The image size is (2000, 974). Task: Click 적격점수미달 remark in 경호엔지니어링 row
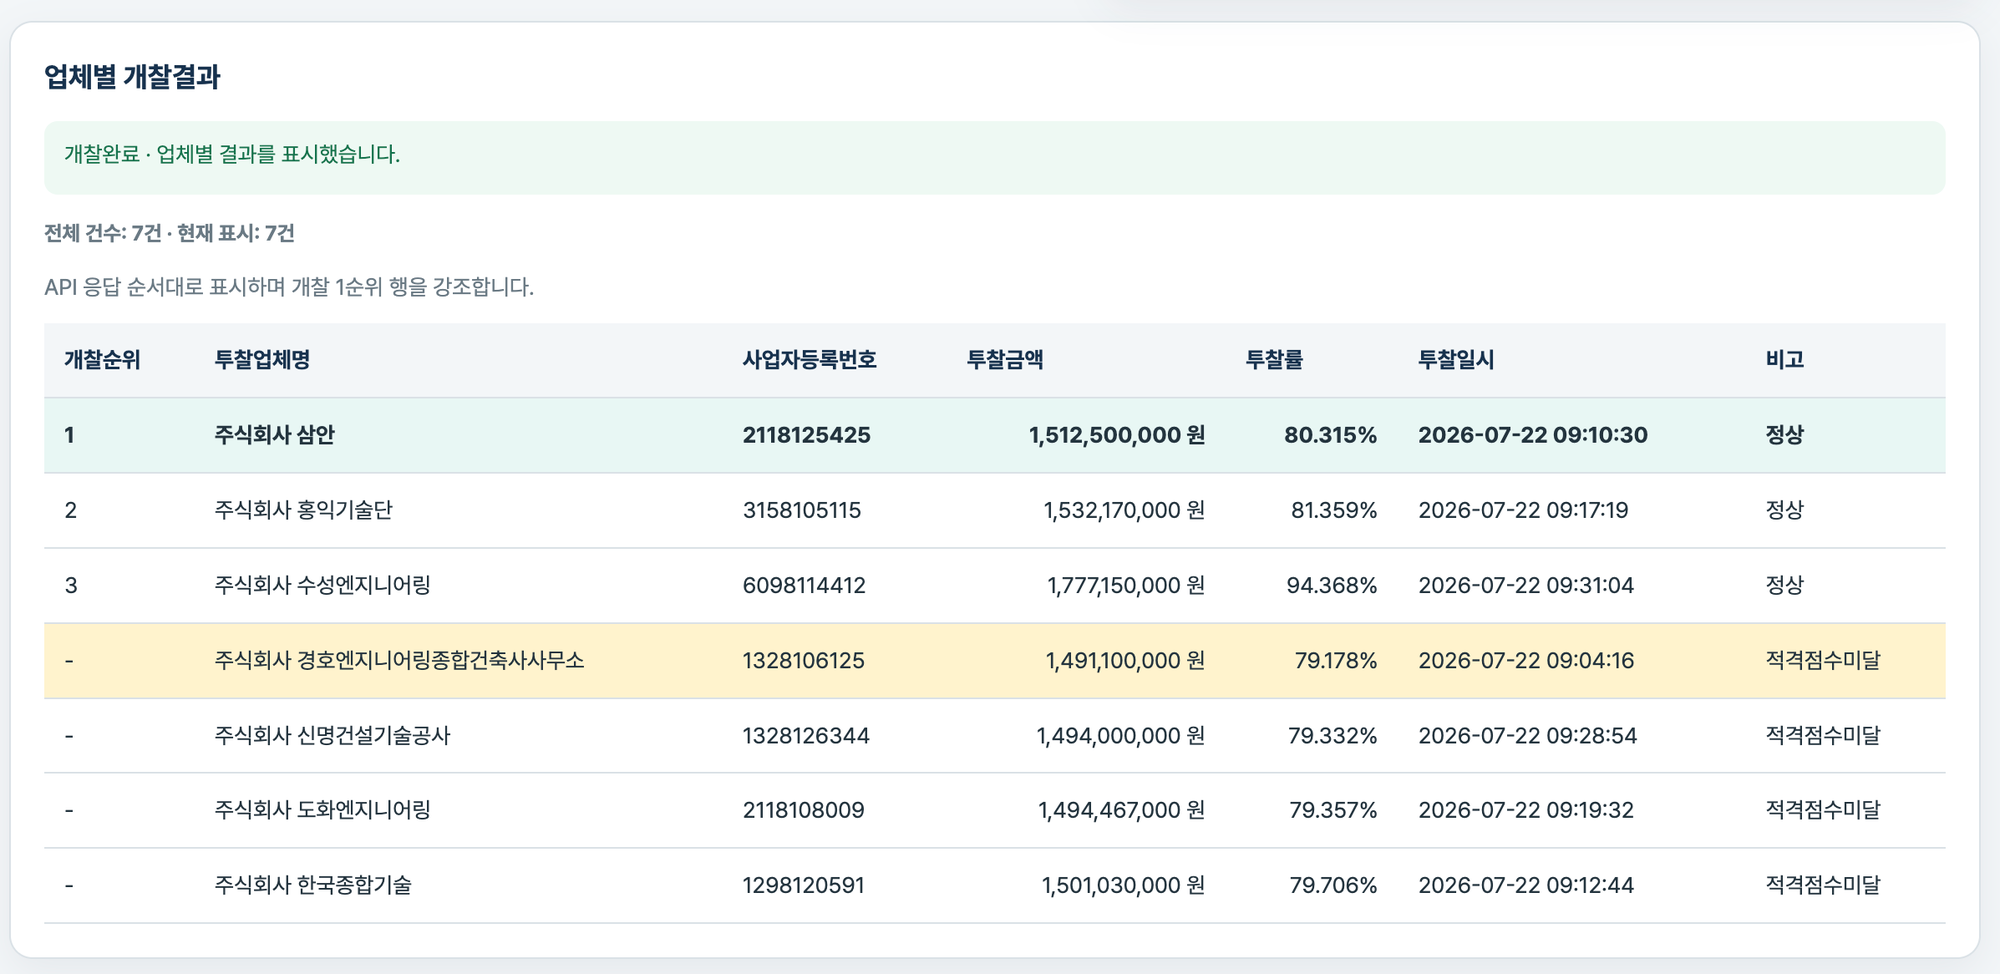click(1823, 660)
